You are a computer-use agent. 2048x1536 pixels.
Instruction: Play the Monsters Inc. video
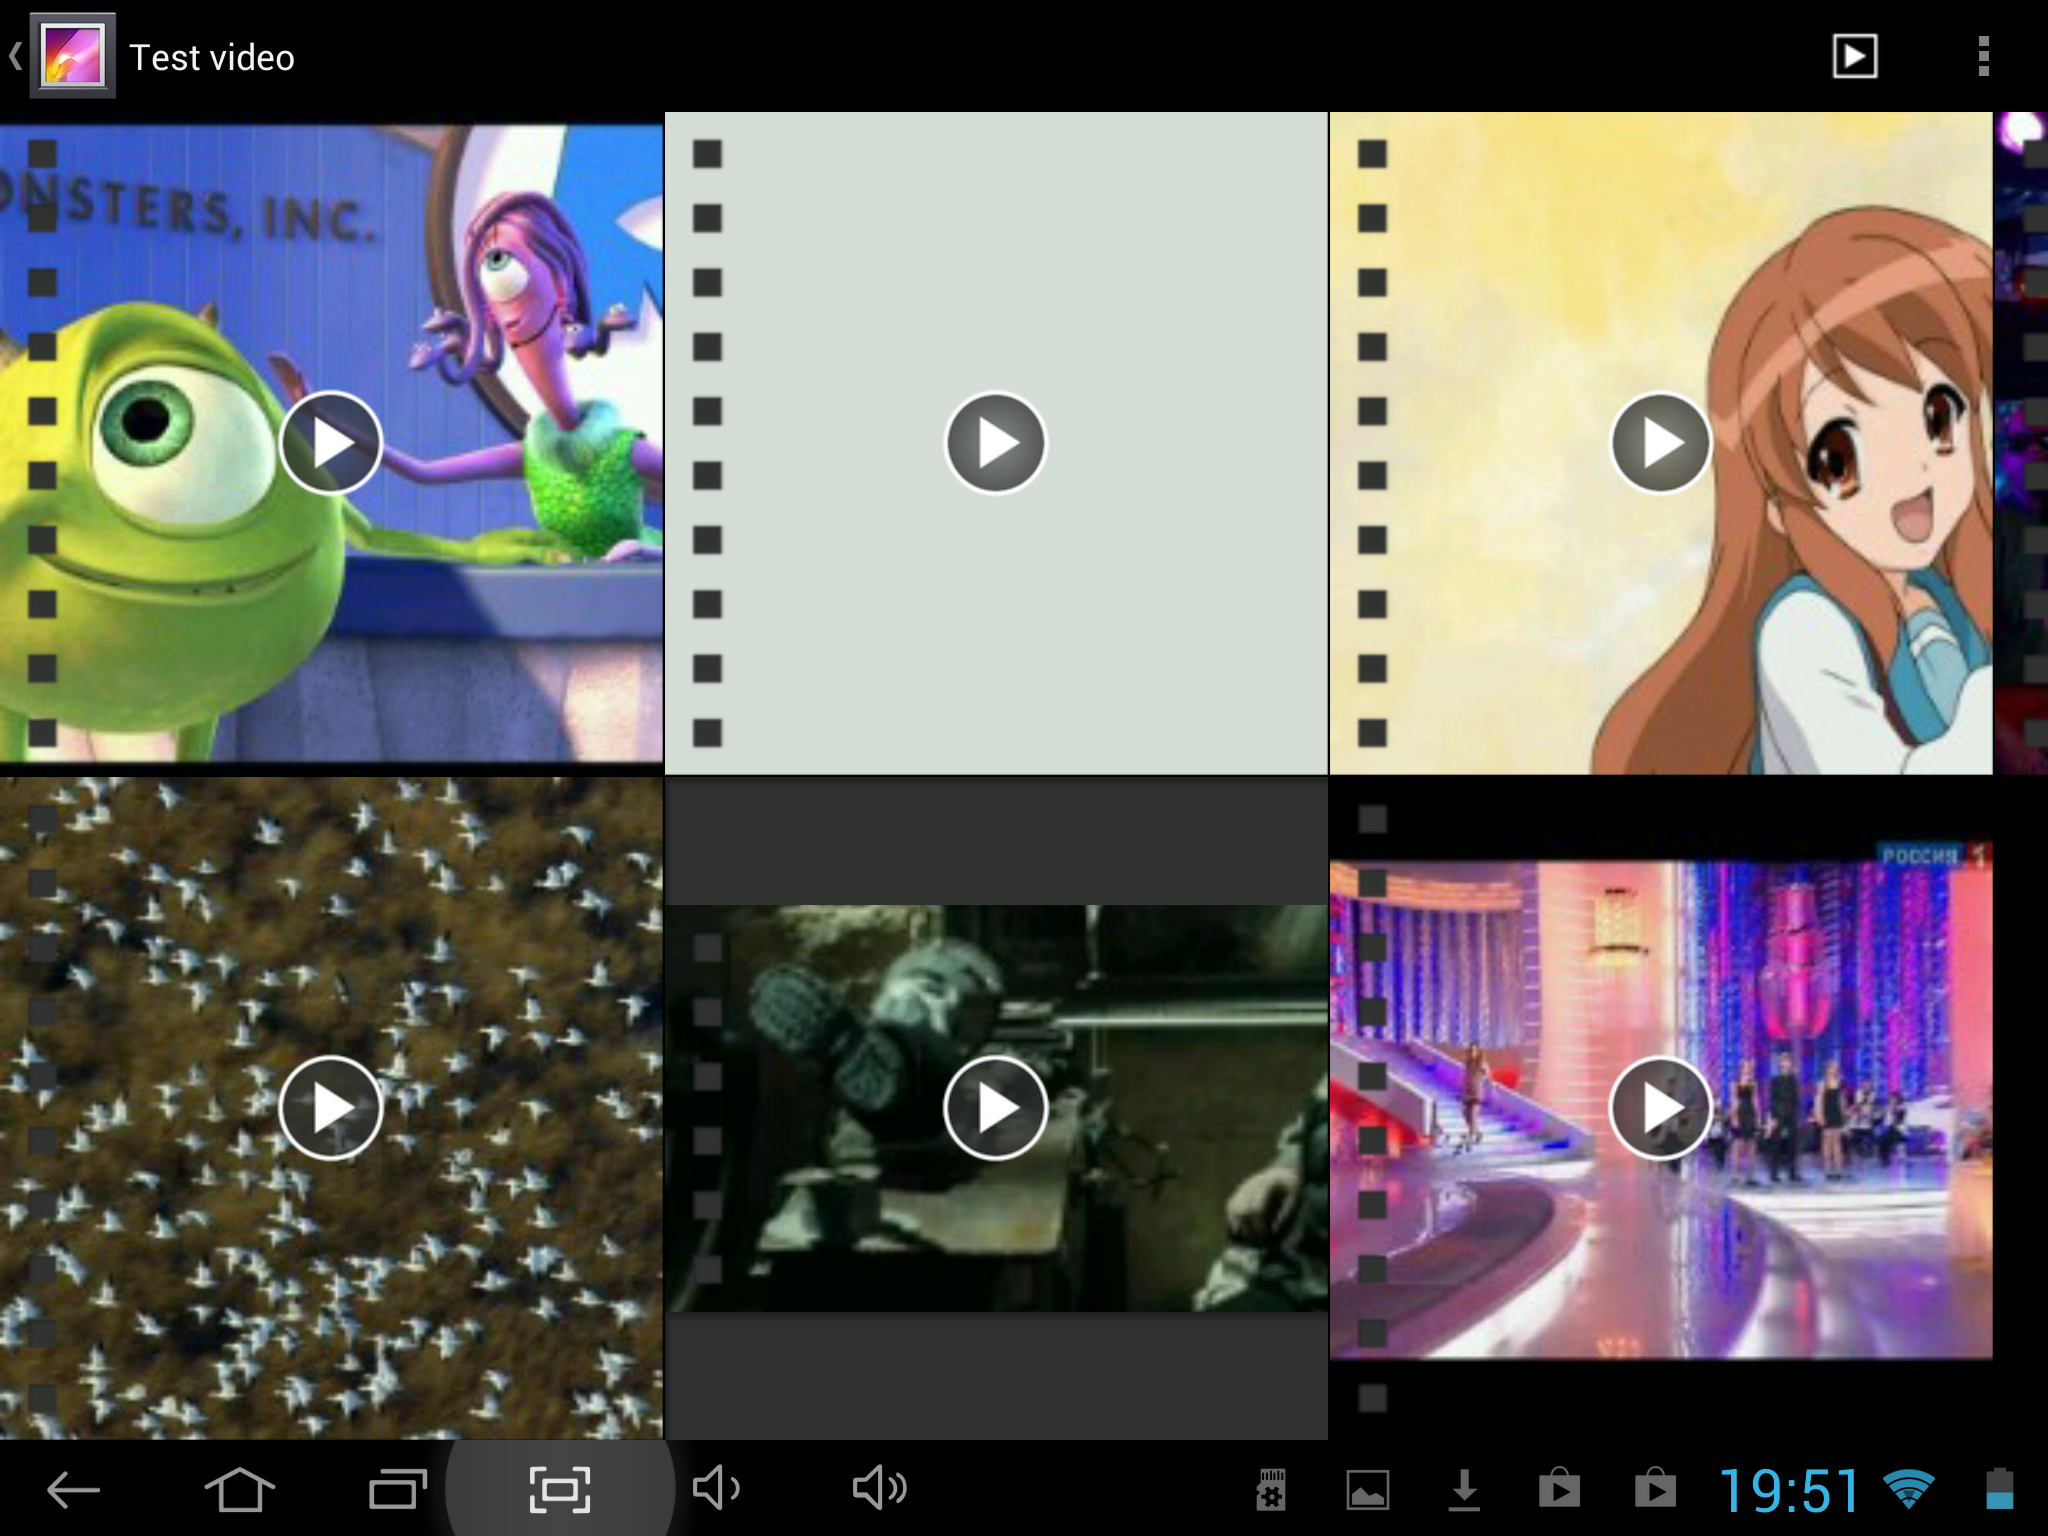331,443
